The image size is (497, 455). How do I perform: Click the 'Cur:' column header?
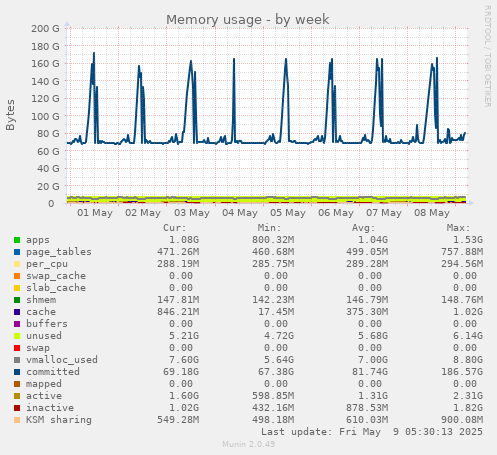[x=175, y=228]
